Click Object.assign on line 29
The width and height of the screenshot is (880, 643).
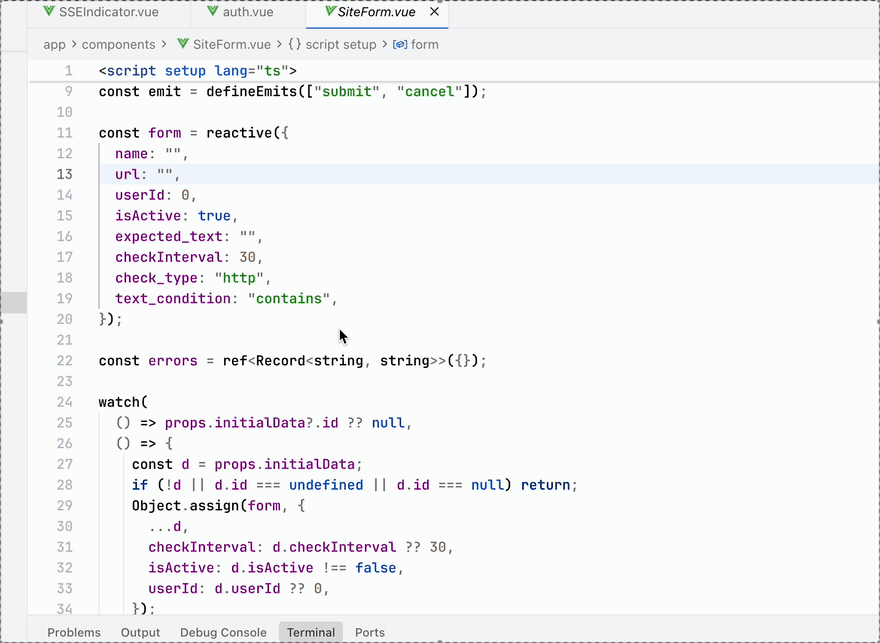point(185,506)
